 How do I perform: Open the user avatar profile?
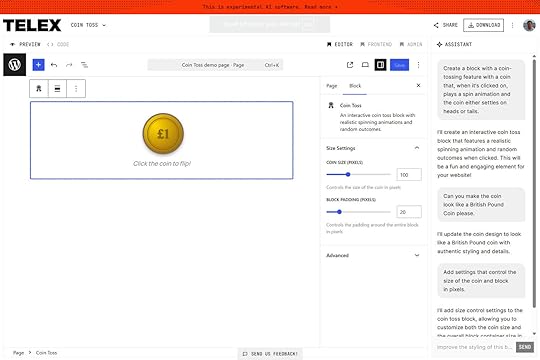point(529,25)
